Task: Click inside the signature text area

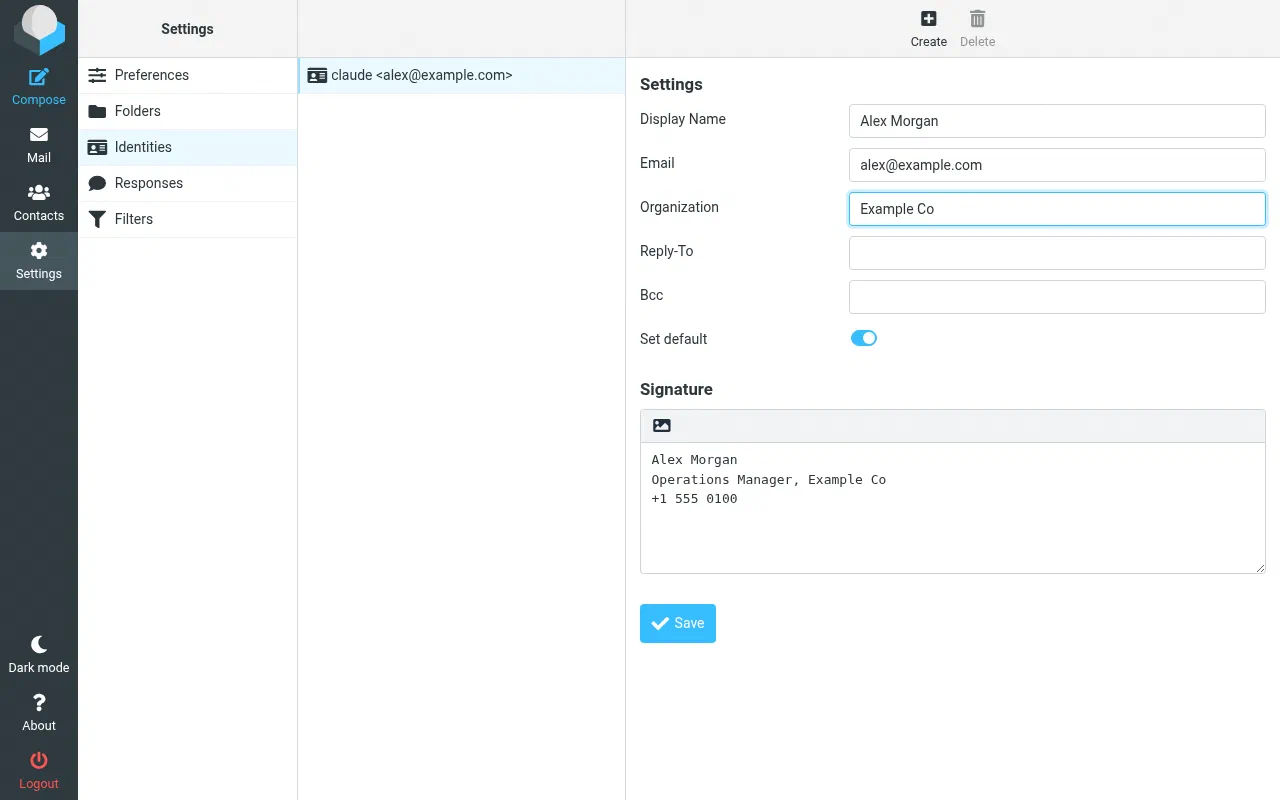Action: [x=953, y=508]
